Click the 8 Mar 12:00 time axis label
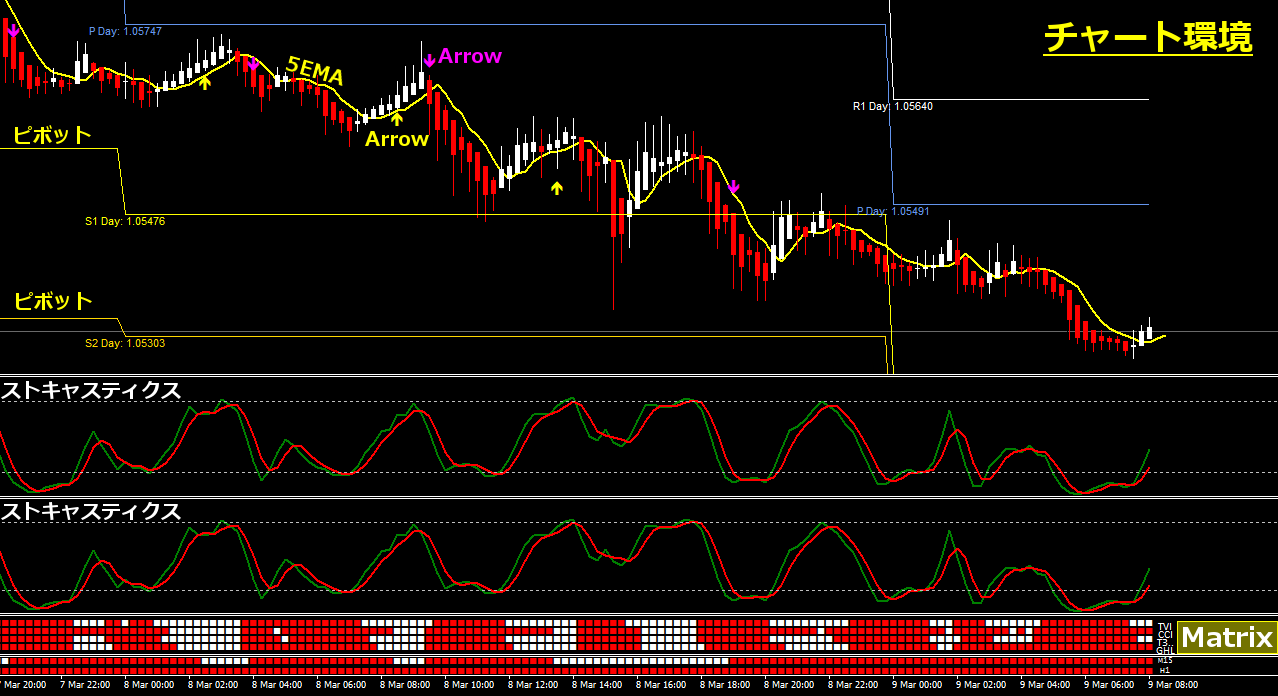The height and width of the screenshot is (696, 1278). click(532, 685)
